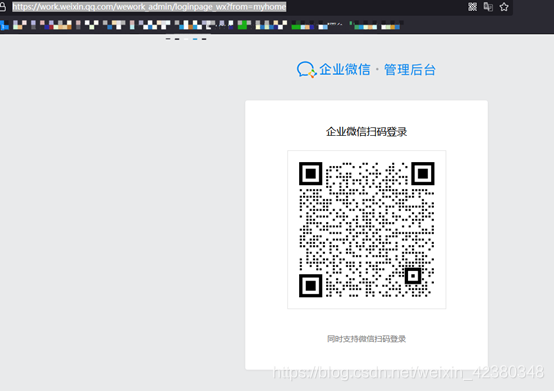Click the lock icon beside the URL

3,7
